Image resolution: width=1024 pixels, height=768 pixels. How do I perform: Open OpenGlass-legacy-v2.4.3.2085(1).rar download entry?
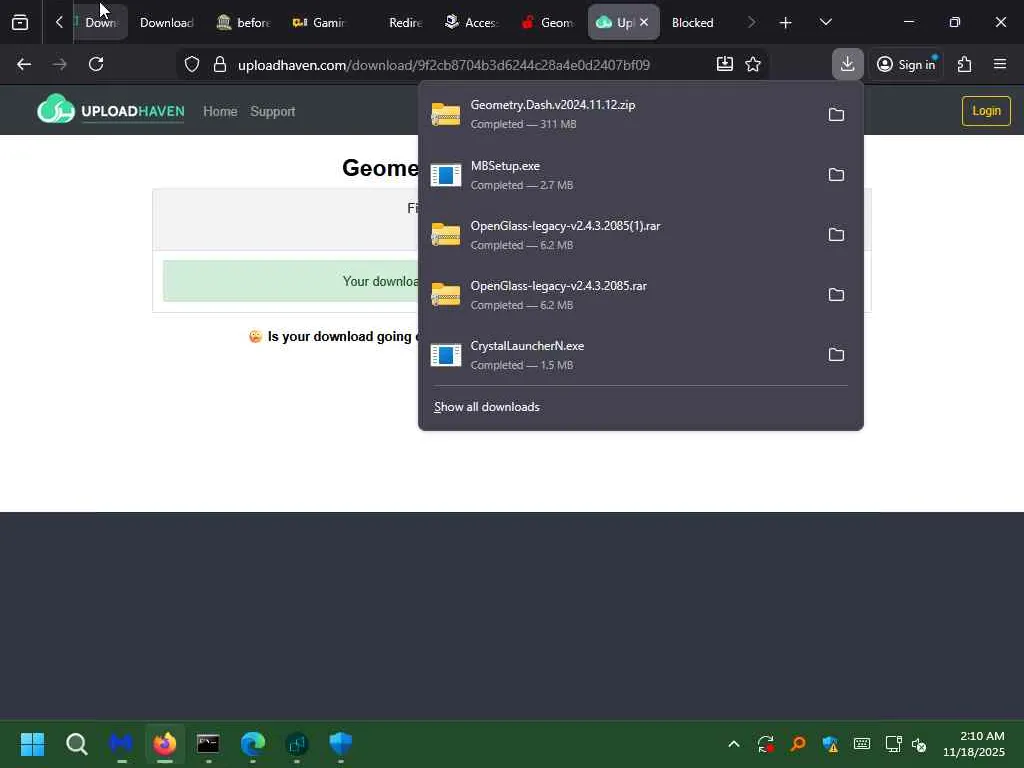620,234
